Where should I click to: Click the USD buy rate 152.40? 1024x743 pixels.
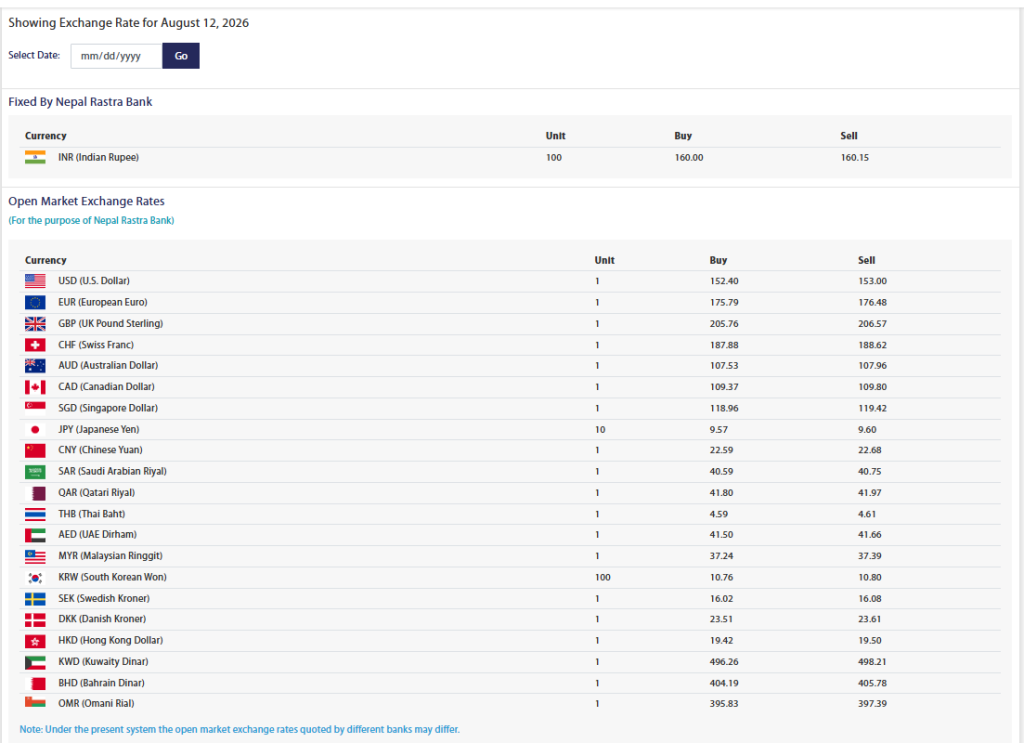pyautogui.click(x=724, y=281)
